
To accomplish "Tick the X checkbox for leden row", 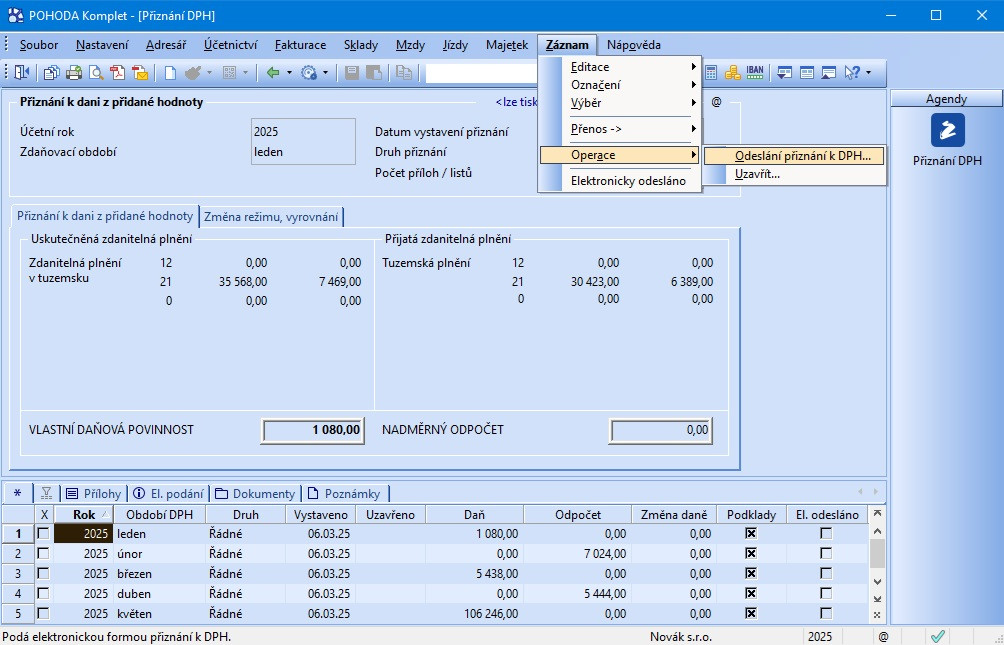I will click(x=43, y=534).
